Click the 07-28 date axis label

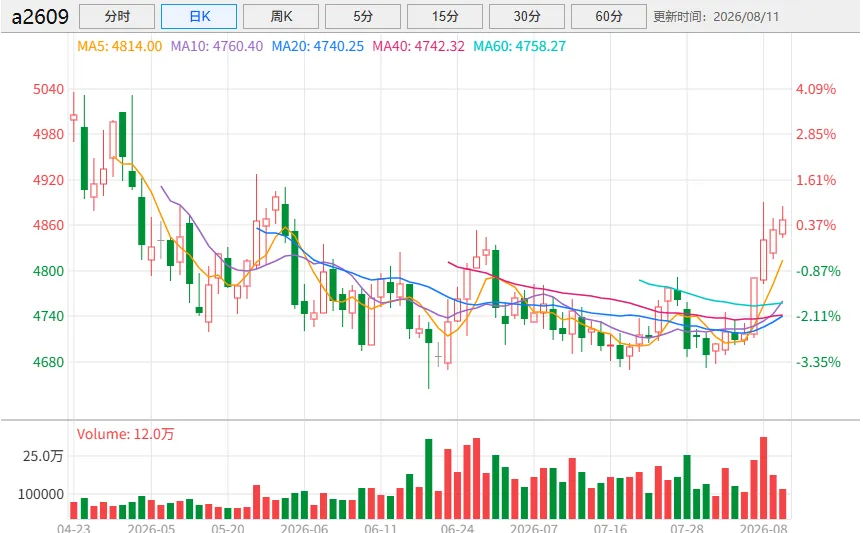(x=687, y=529)
